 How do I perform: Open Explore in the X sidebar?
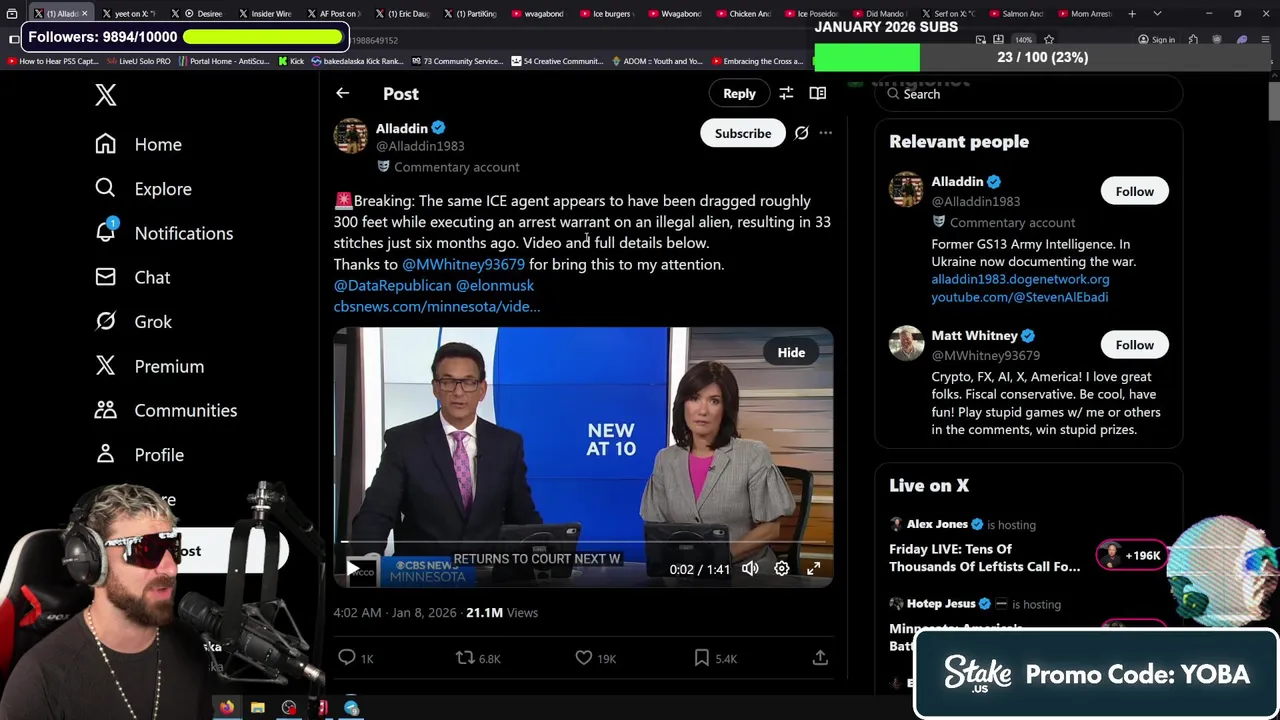143,189
